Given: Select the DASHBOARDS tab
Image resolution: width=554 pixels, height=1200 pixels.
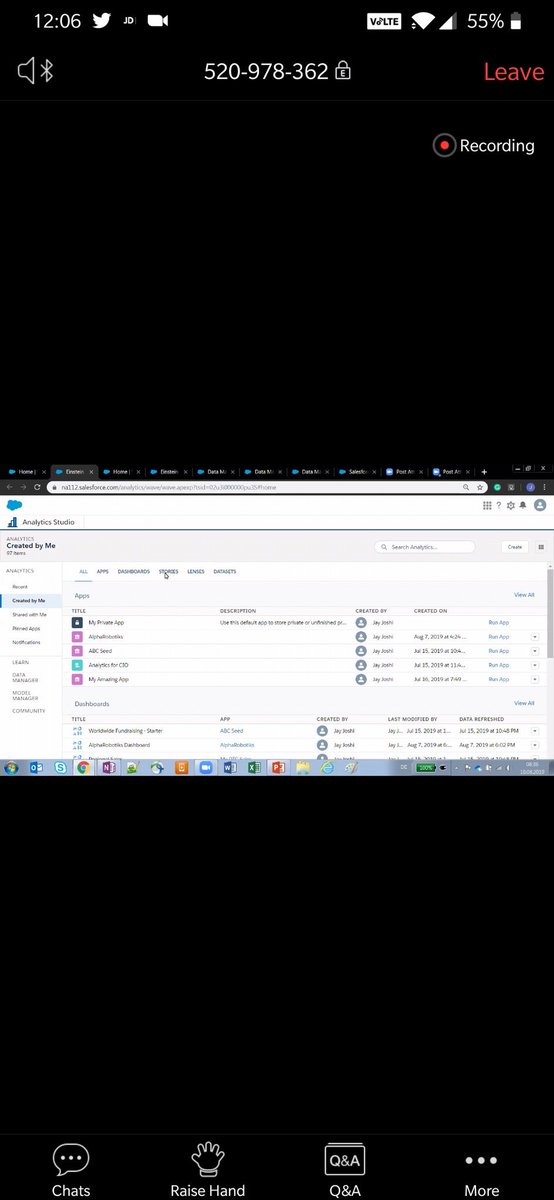Looking at the screenshot, I should (134, 571).
